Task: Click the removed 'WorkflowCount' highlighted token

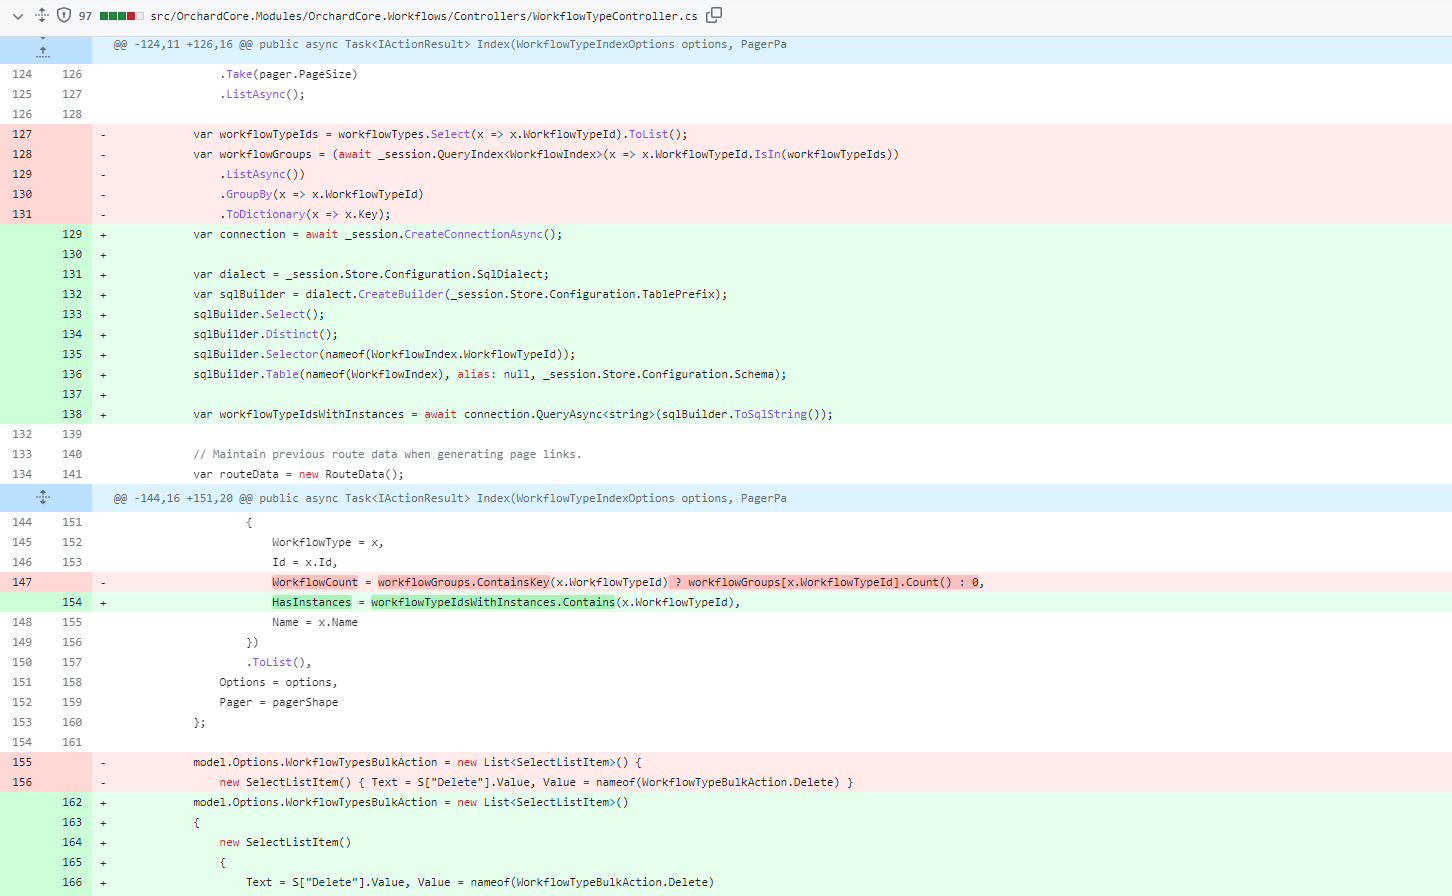Action: click(315, 582)
